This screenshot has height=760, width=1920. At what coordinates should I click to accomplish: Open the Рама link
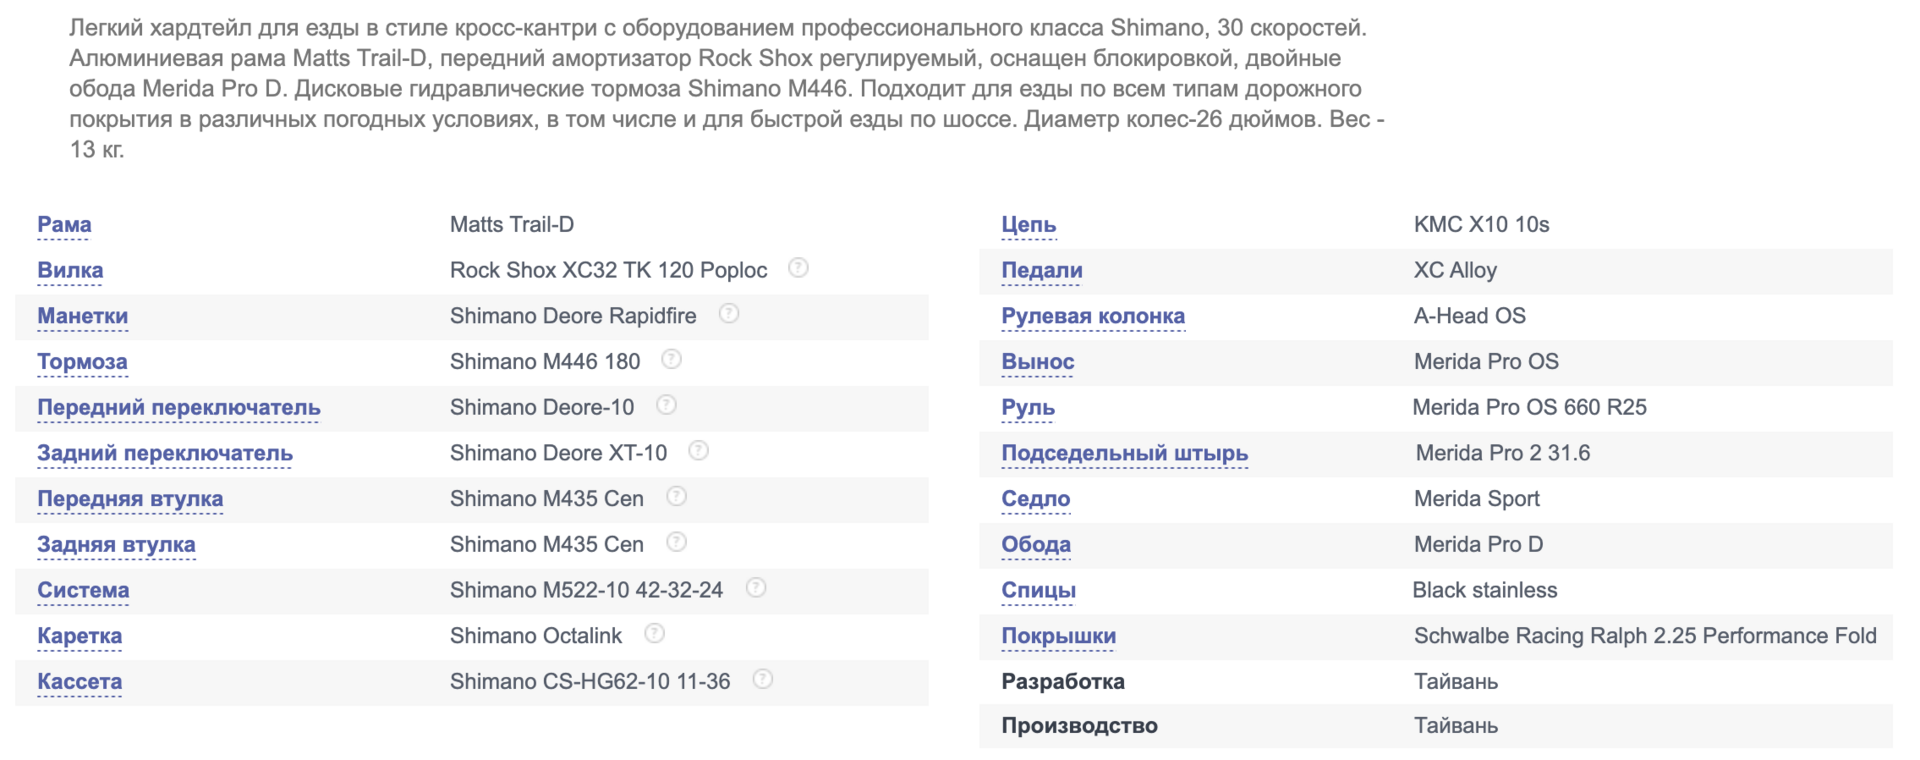pyautogui.click(x=64, y=225)
